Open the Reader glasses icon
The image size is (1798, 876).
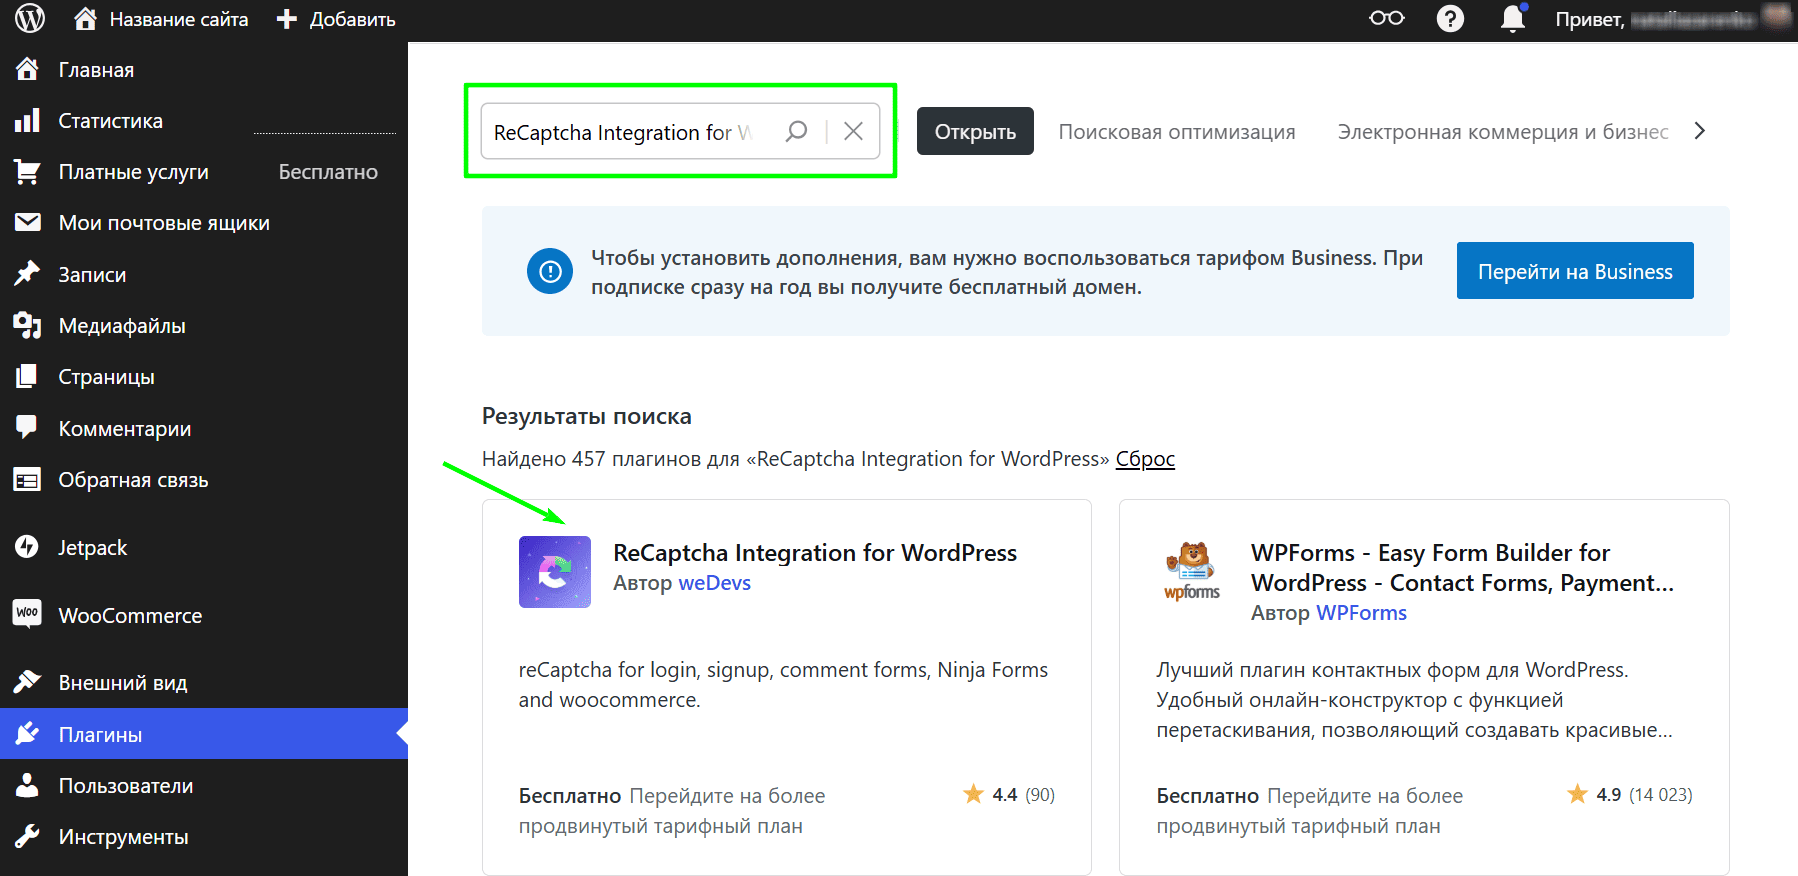pos(1387,18)
